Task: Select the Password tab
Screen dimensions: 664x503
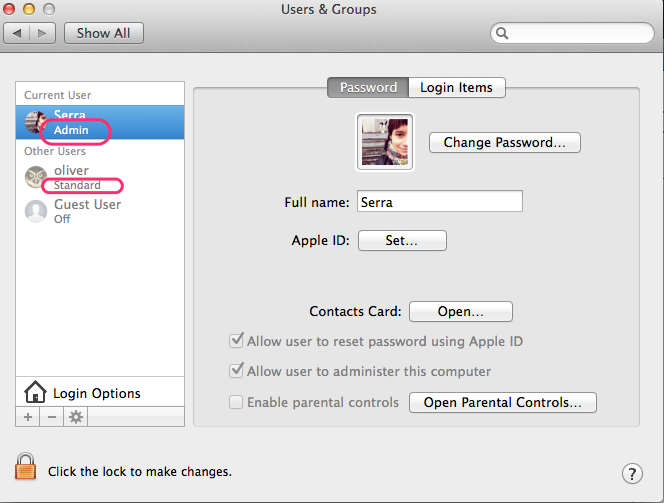Action: pos(368,87)
